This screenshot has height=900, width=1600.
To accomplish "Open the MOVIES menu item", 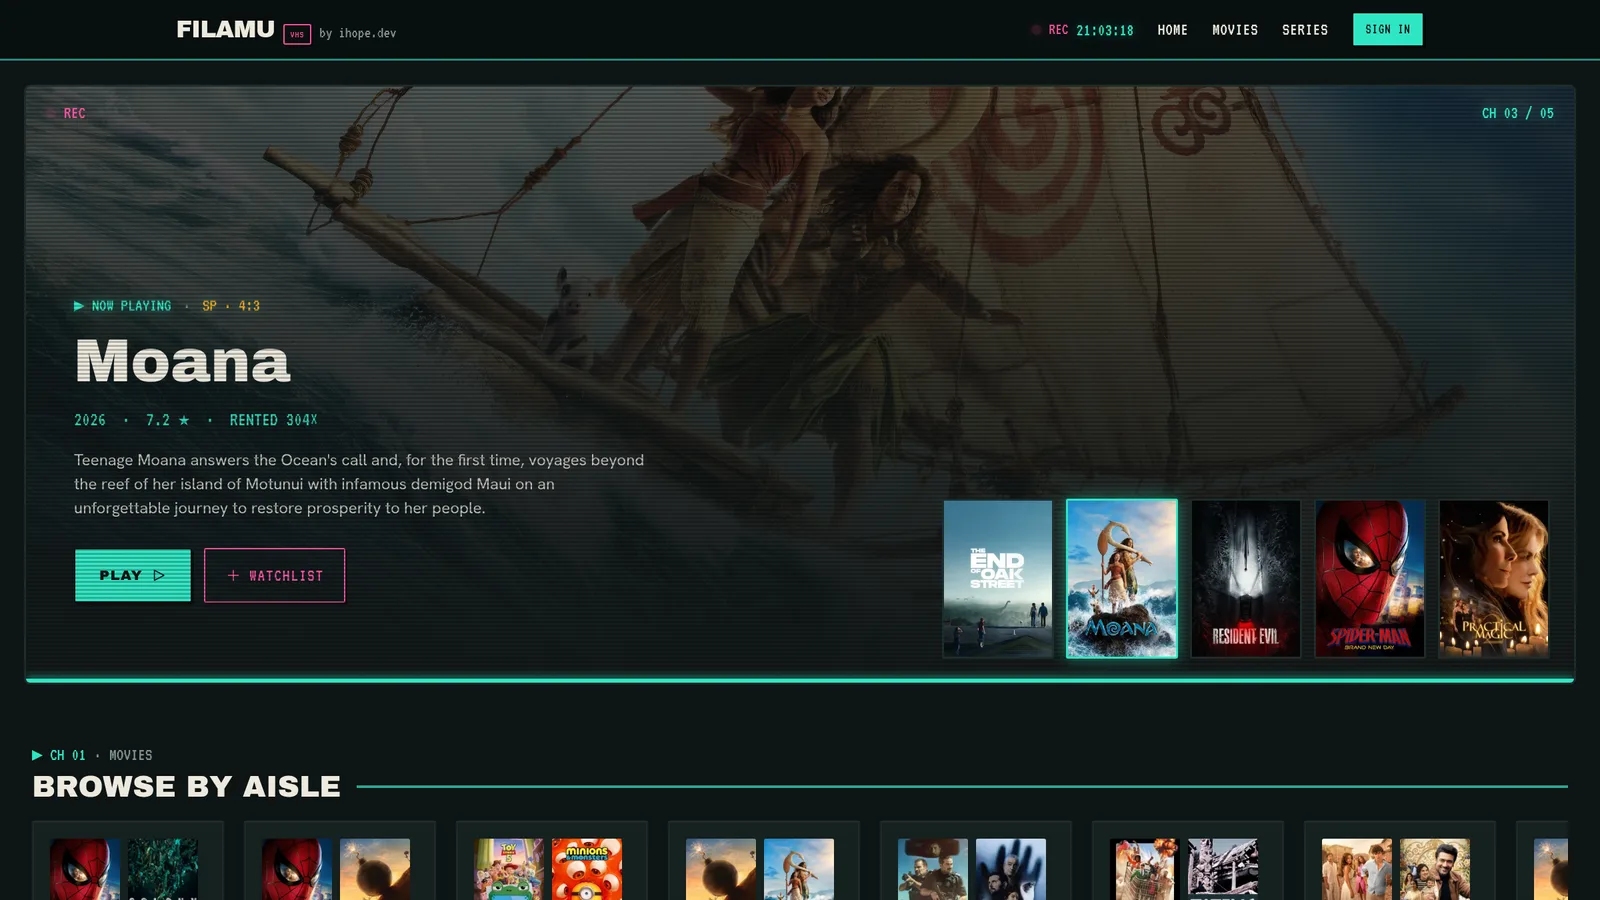I will pos(1235,30).
